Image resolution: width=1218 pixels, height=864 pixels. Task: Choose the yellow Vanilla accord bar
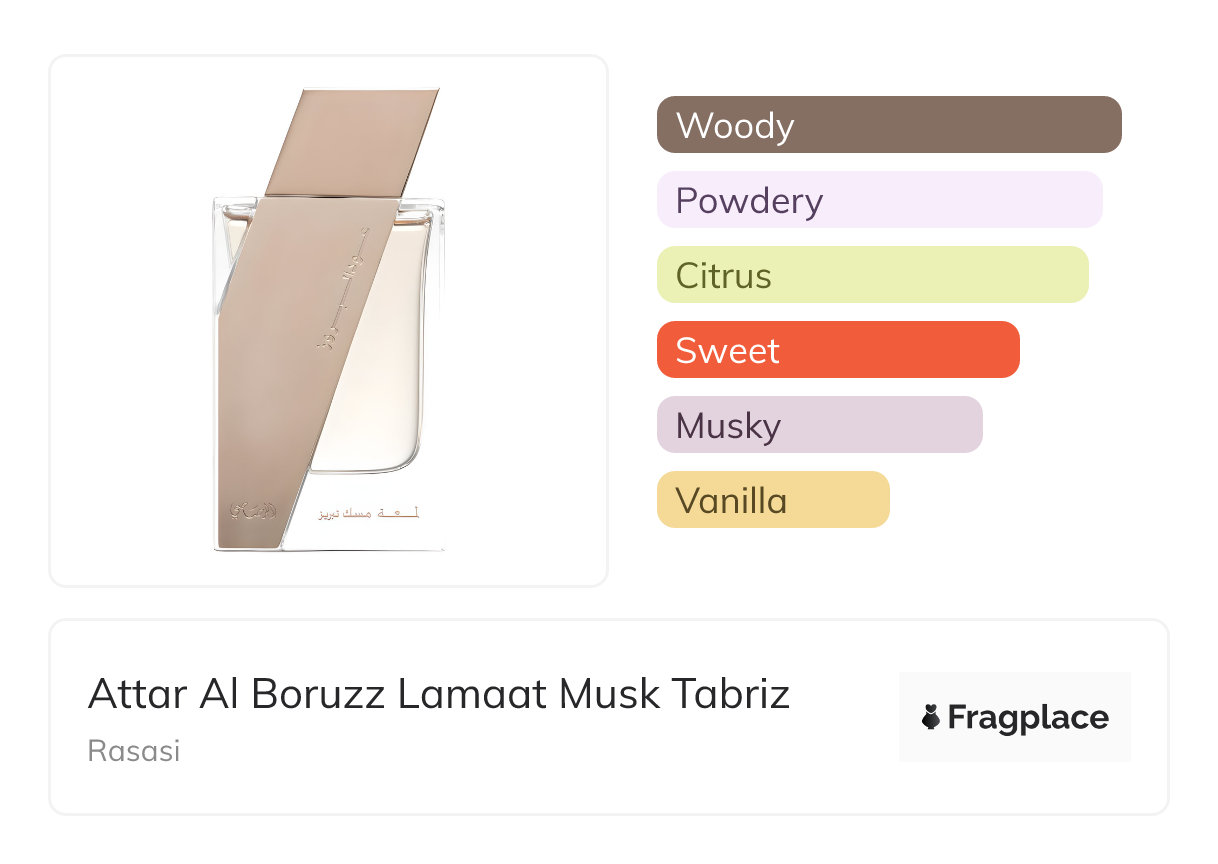(x=773, y=500)
